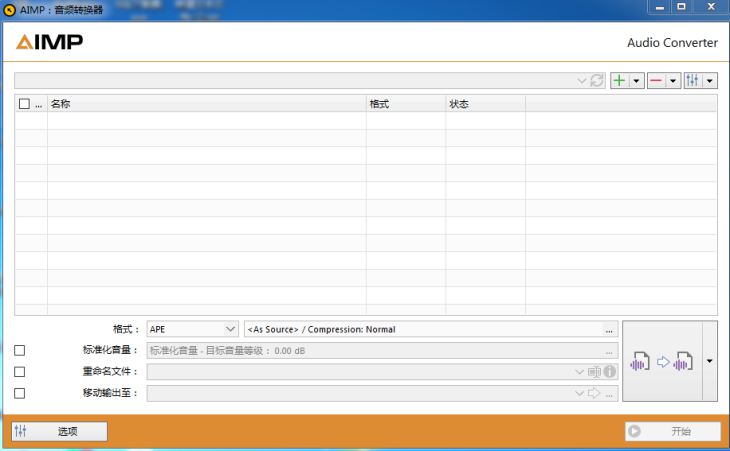Enable the 重命名文件 checkbox
The height and width of the screenshot is (451, 730).
pos(20,371)
